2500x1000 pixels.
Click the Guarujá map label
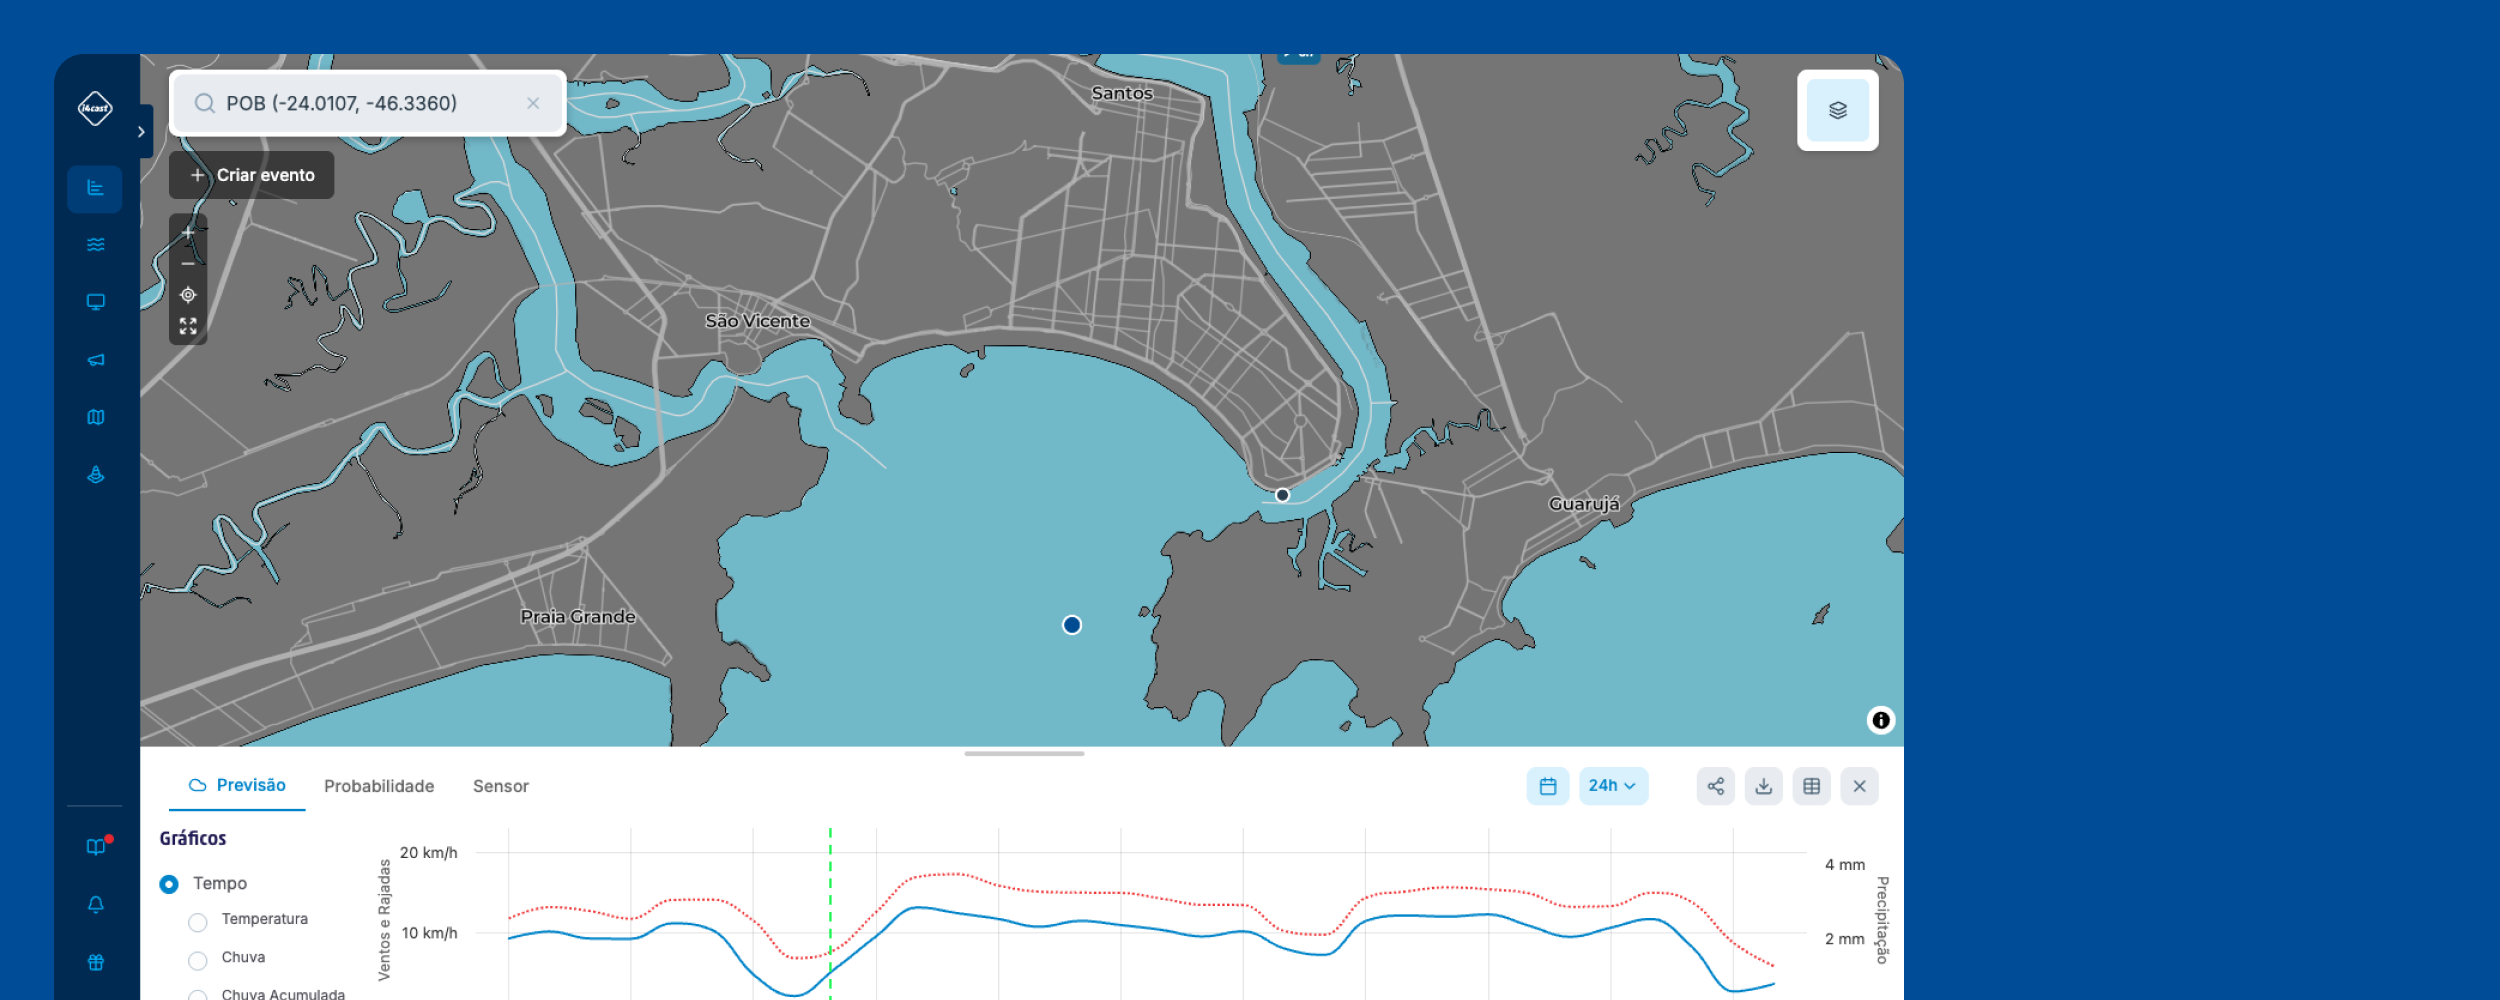click(1584, 504)
